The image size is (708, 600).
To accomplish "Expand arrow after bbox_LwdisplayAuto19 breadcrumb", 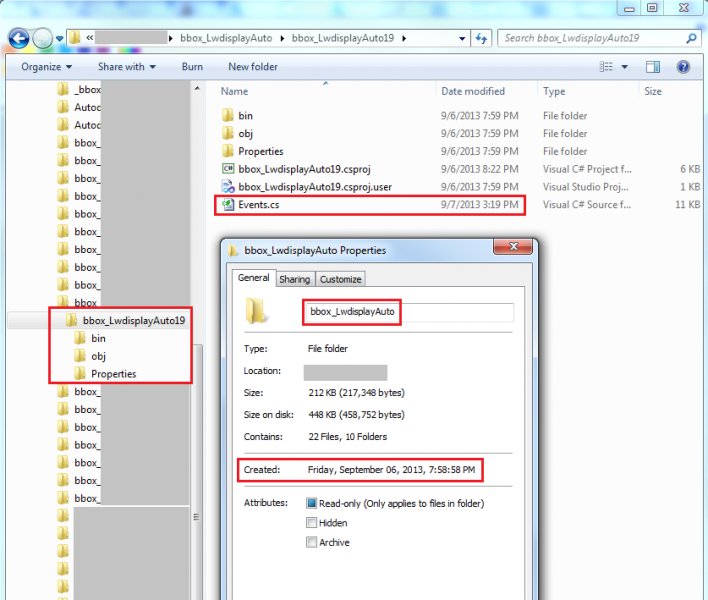I will pos(404,39).
